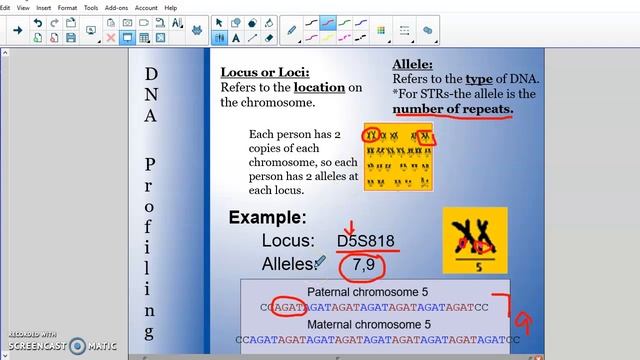Open the pen type pencil selector
The width and height of the screenshot is (640, 360).
[291, 30]
